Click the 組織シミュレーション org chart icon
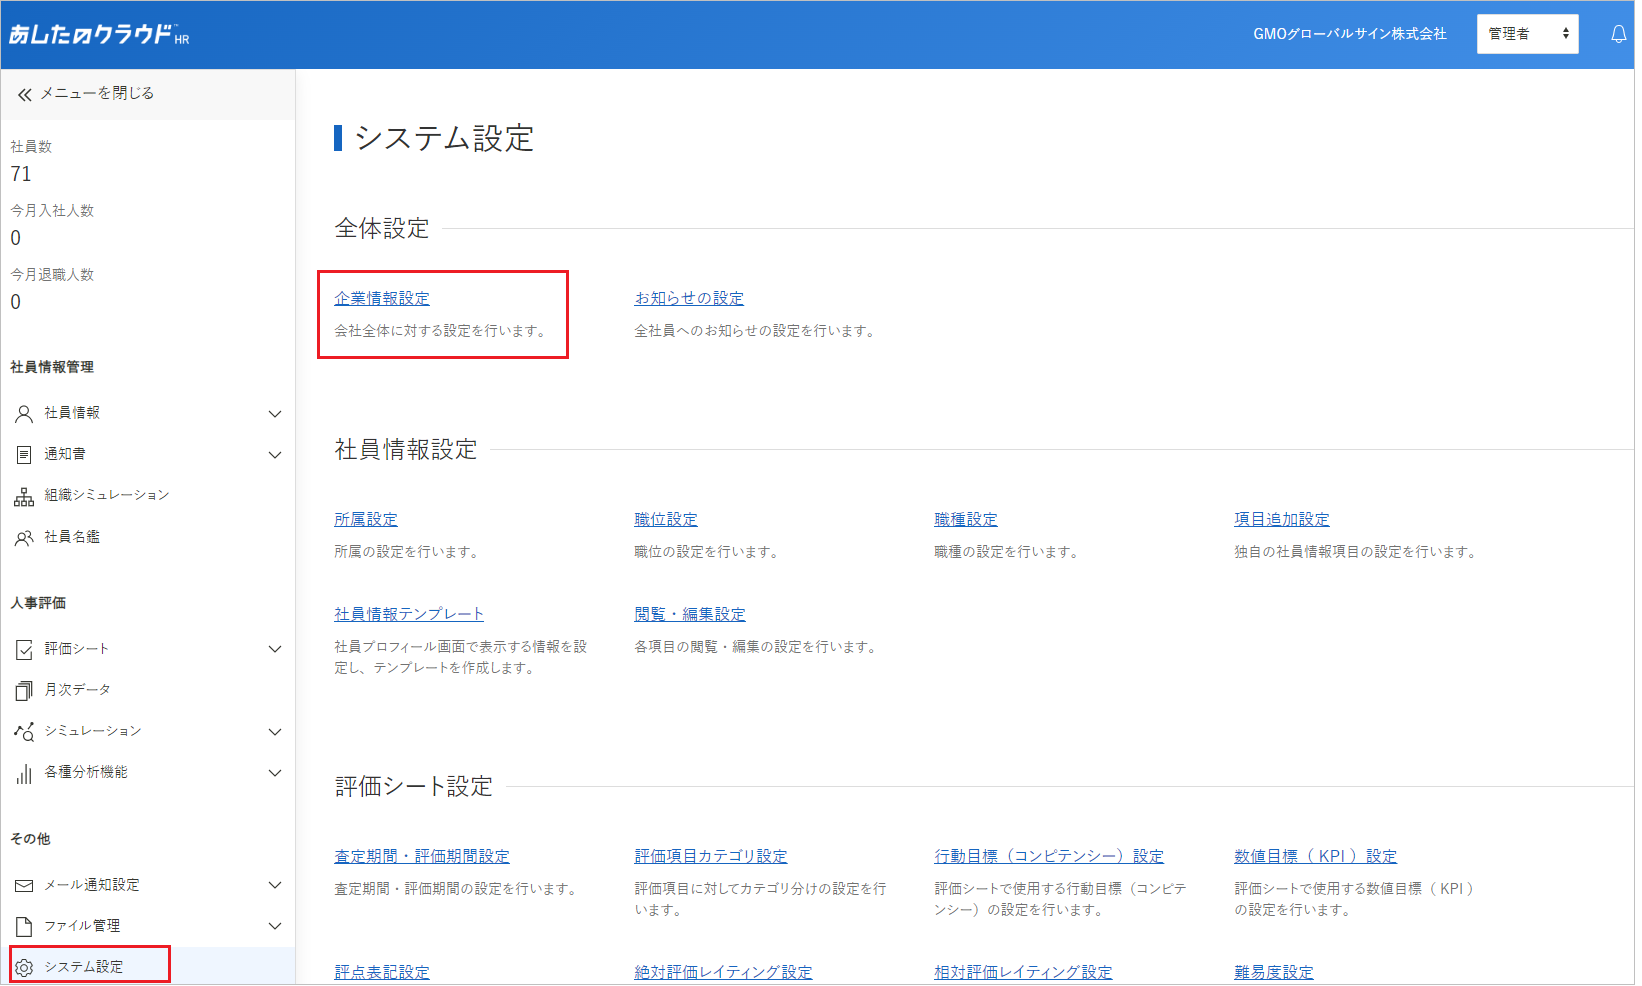Viewport: 1642px width, 986px height. point(24,496)
